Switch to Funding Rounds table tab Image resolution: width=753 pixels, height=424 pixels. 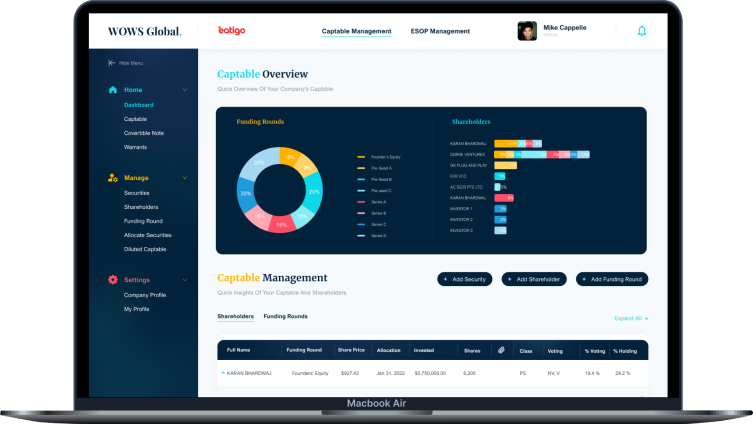coord(285,316)
